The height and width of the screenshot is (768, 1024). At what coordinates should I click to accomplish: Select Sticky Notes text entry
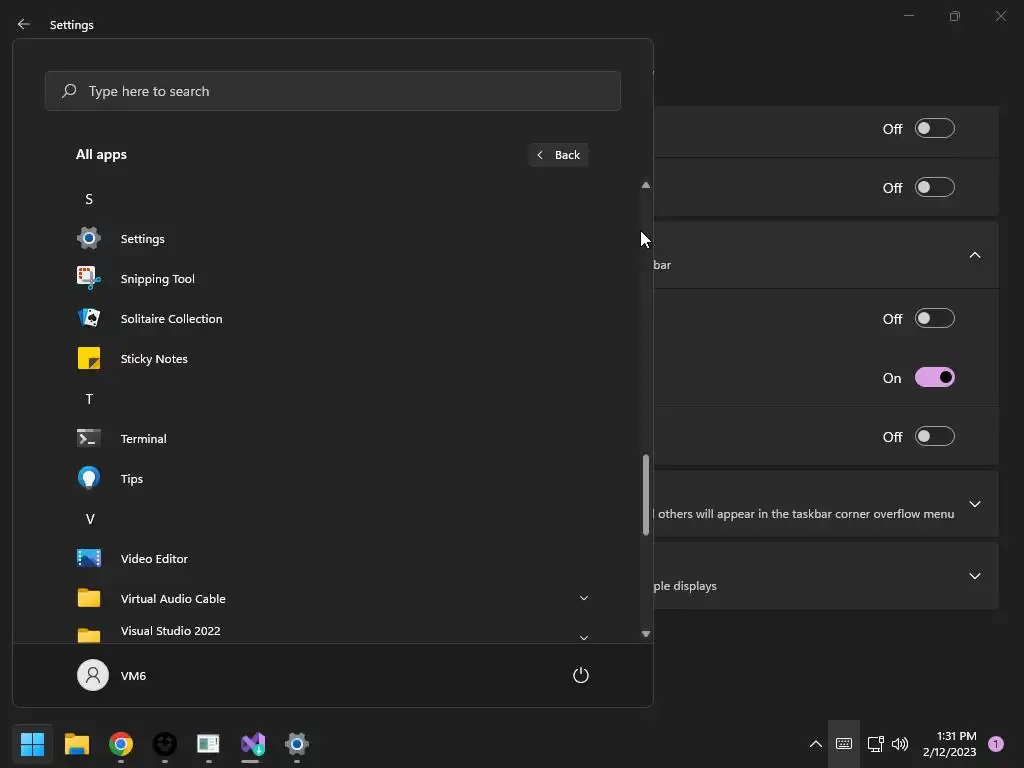coord(154,359)
